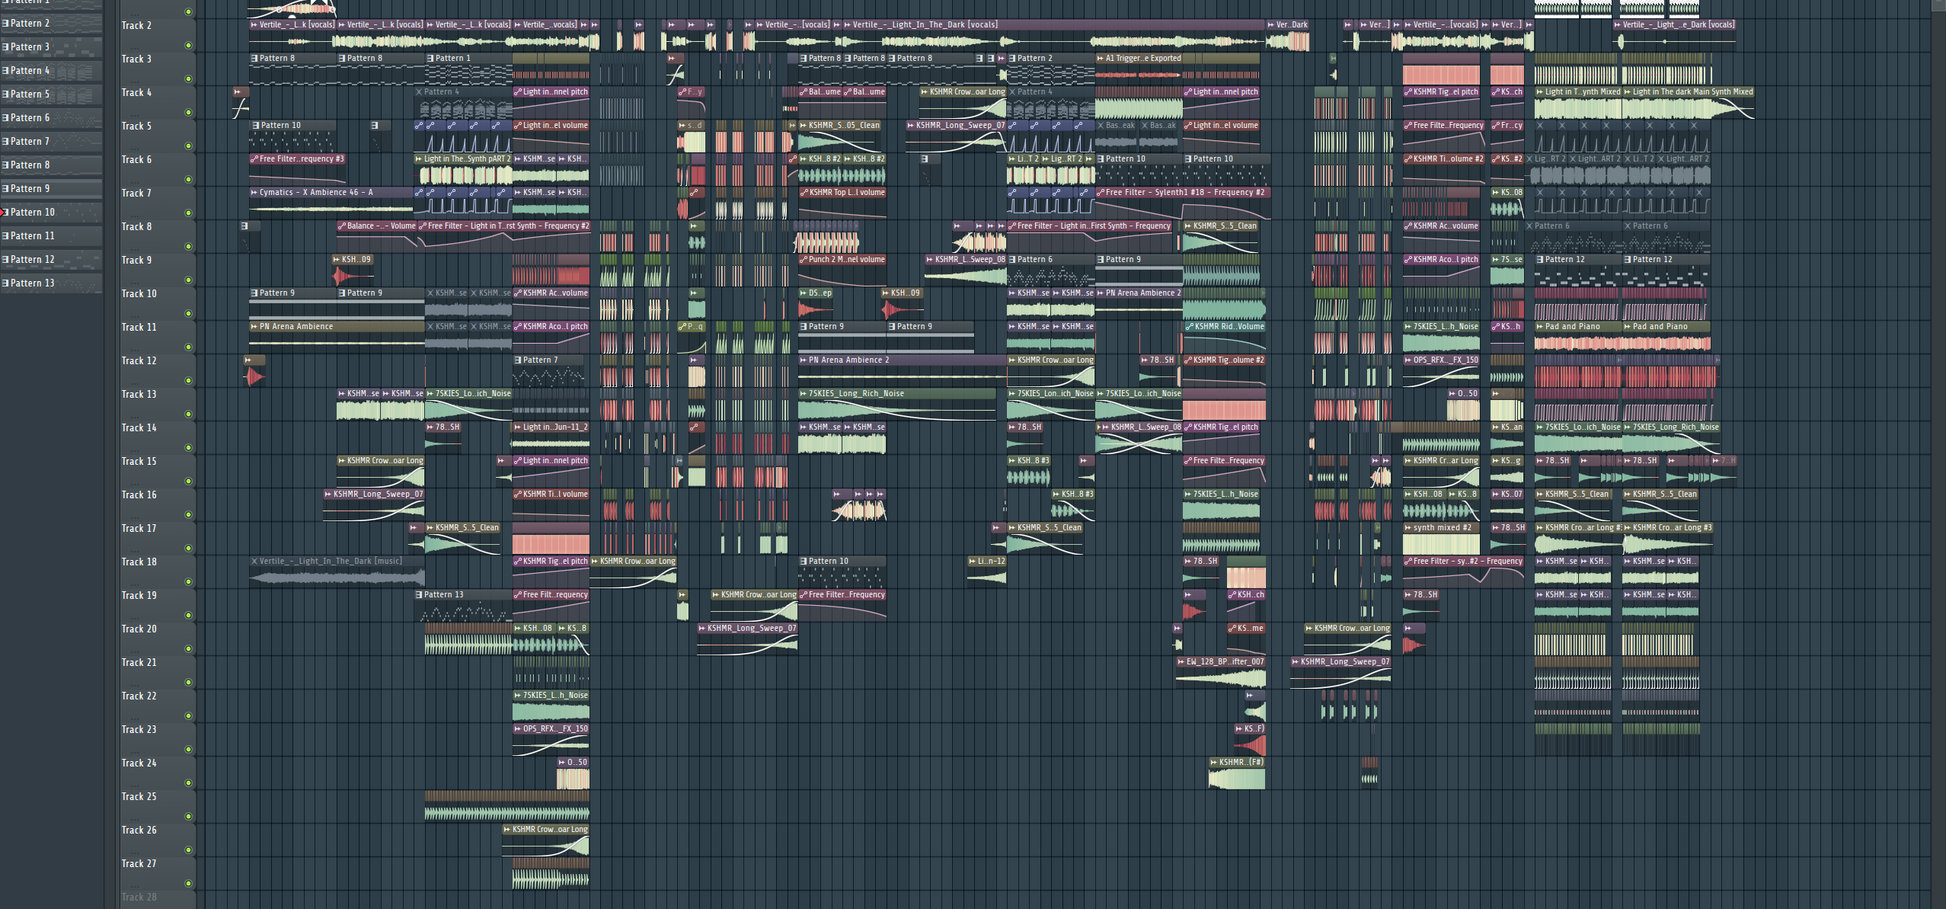Select the Track 4 header label
The width and height of the screenshot is (1946, 909).
(137, 92)
